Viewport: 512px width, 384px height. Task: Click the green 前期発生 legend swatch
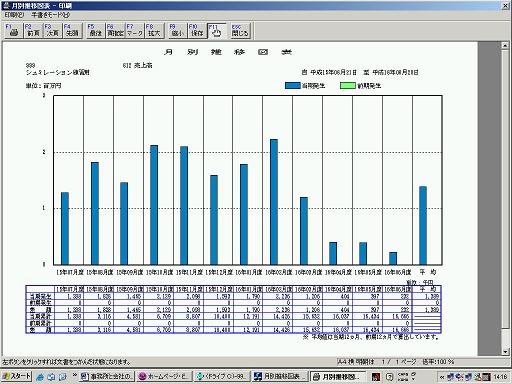point(347,85)
